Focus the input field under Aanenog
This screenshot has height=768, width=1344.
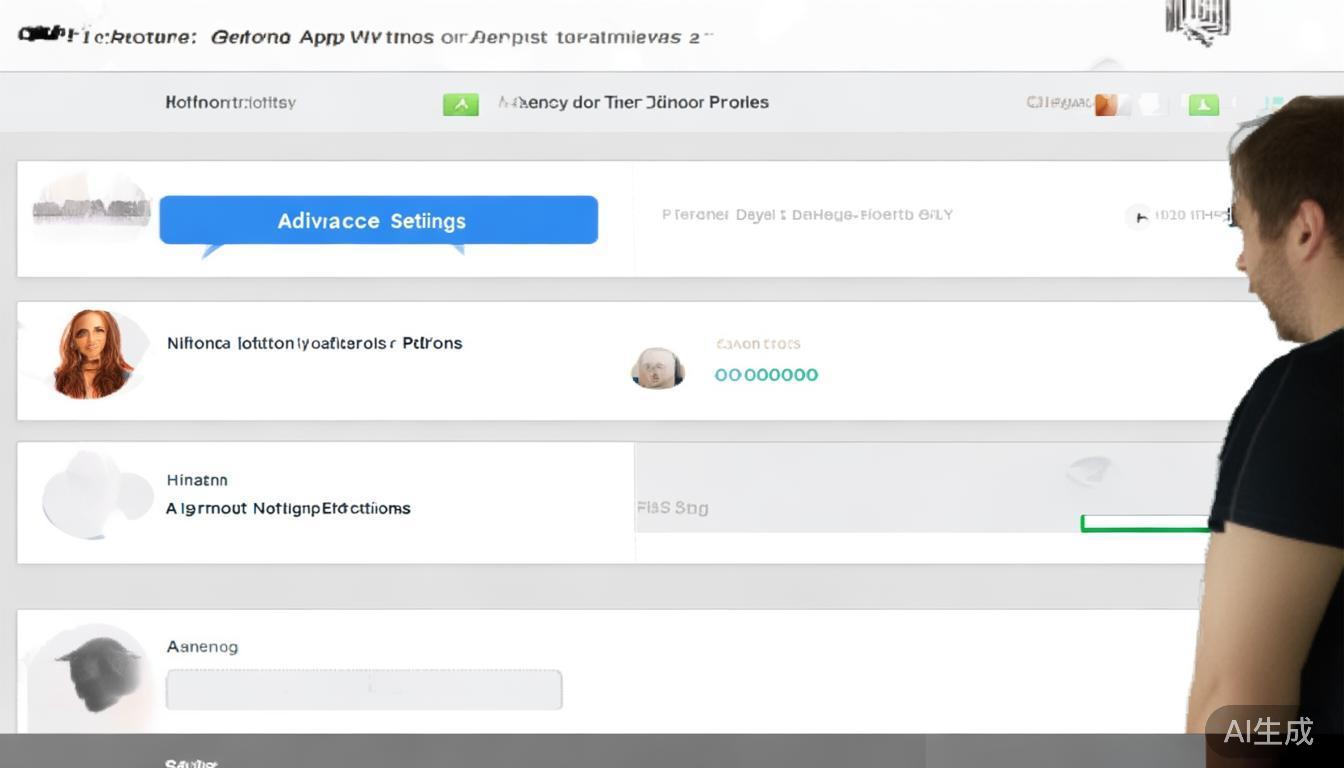(363, 690)
